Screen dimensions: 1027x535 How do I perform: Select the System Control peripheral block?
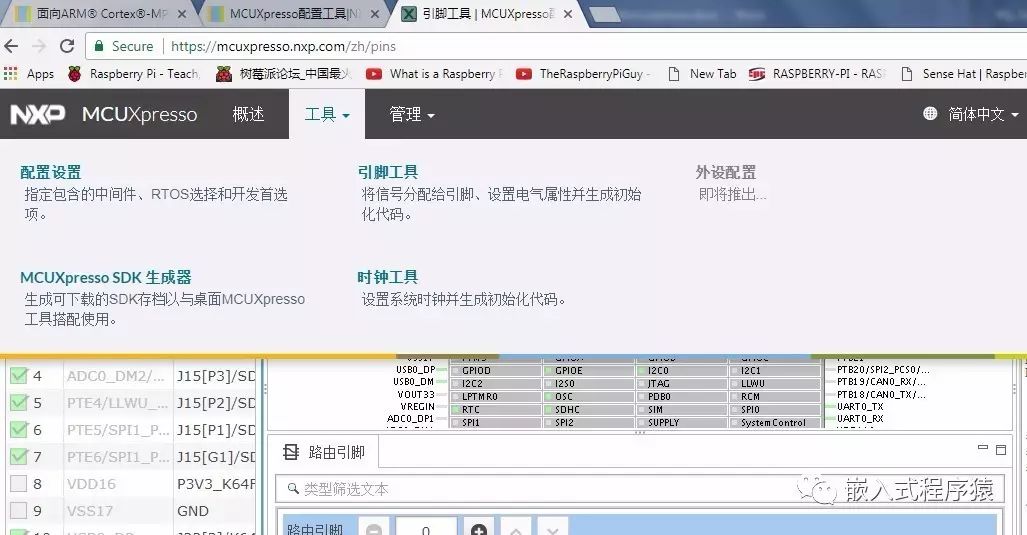pyautogui.click(x=775, y=423)
